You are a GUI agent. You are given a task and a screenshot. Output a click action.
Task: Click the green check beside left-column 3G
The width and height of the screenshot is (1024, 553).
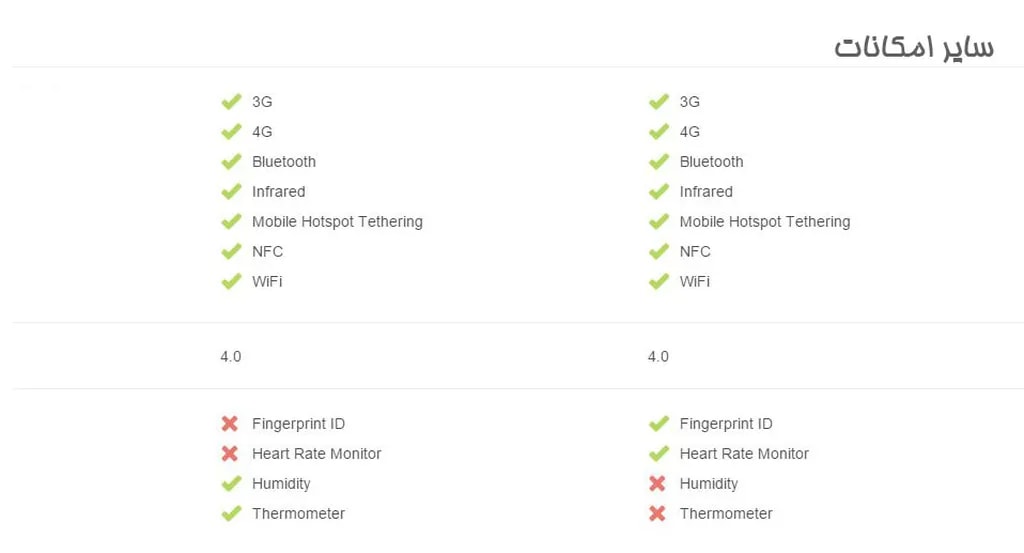point(231,102)
